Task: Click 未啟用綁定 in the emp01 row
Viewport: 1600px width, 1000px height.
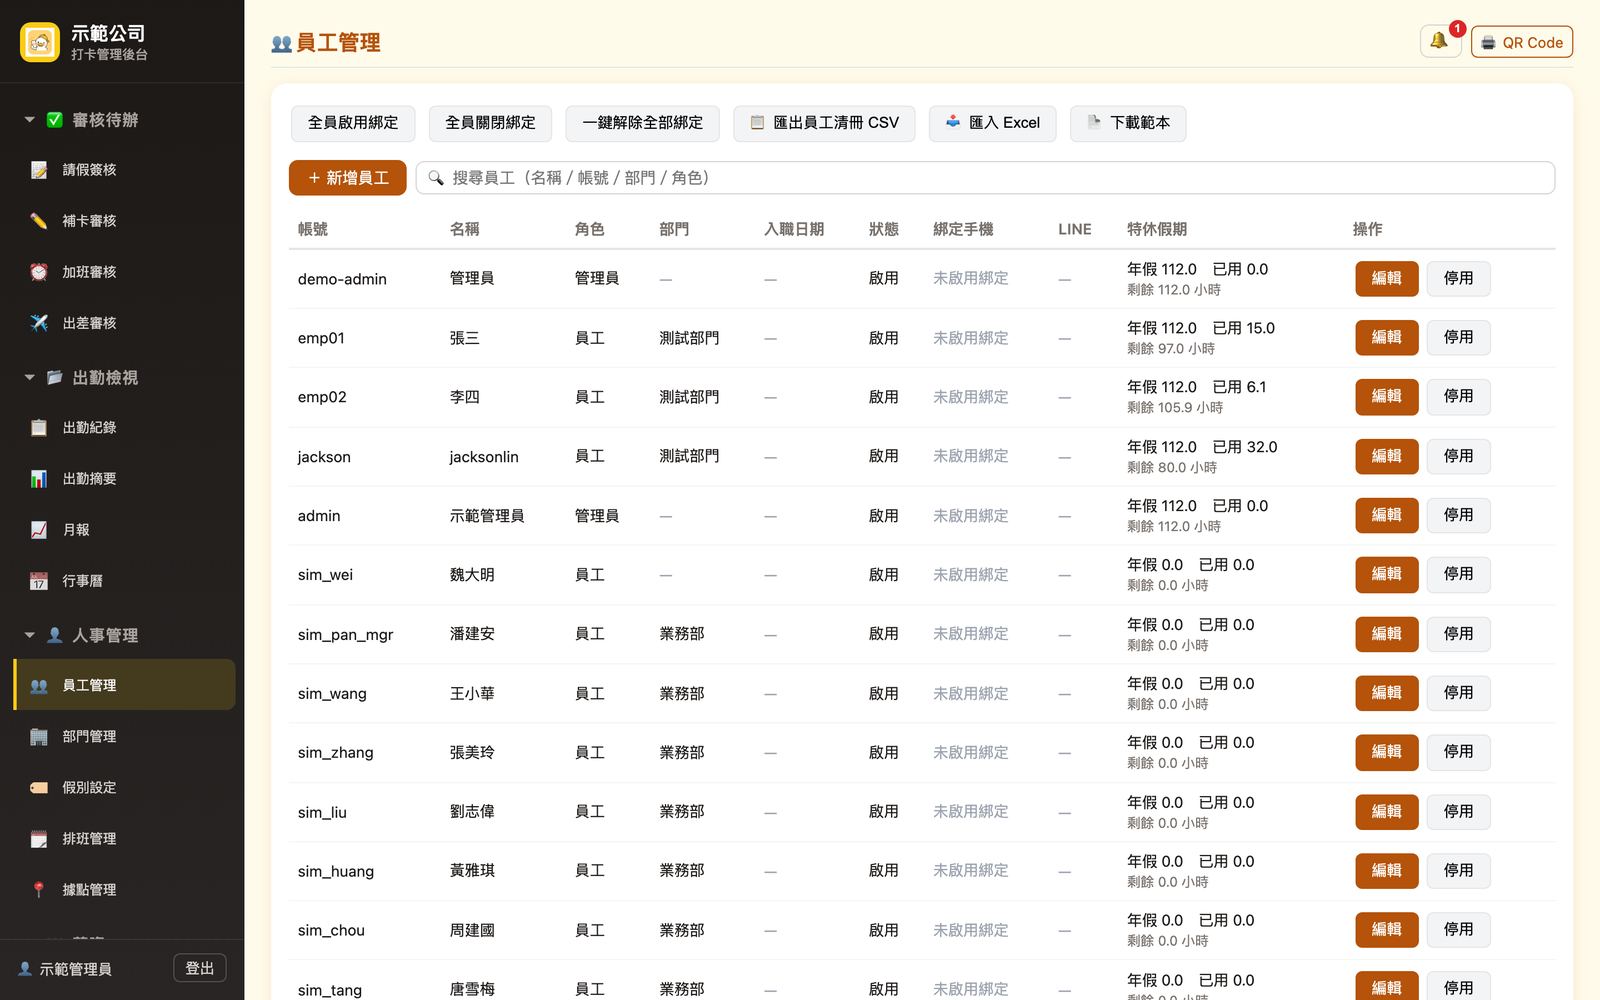Action: point(971,338)
